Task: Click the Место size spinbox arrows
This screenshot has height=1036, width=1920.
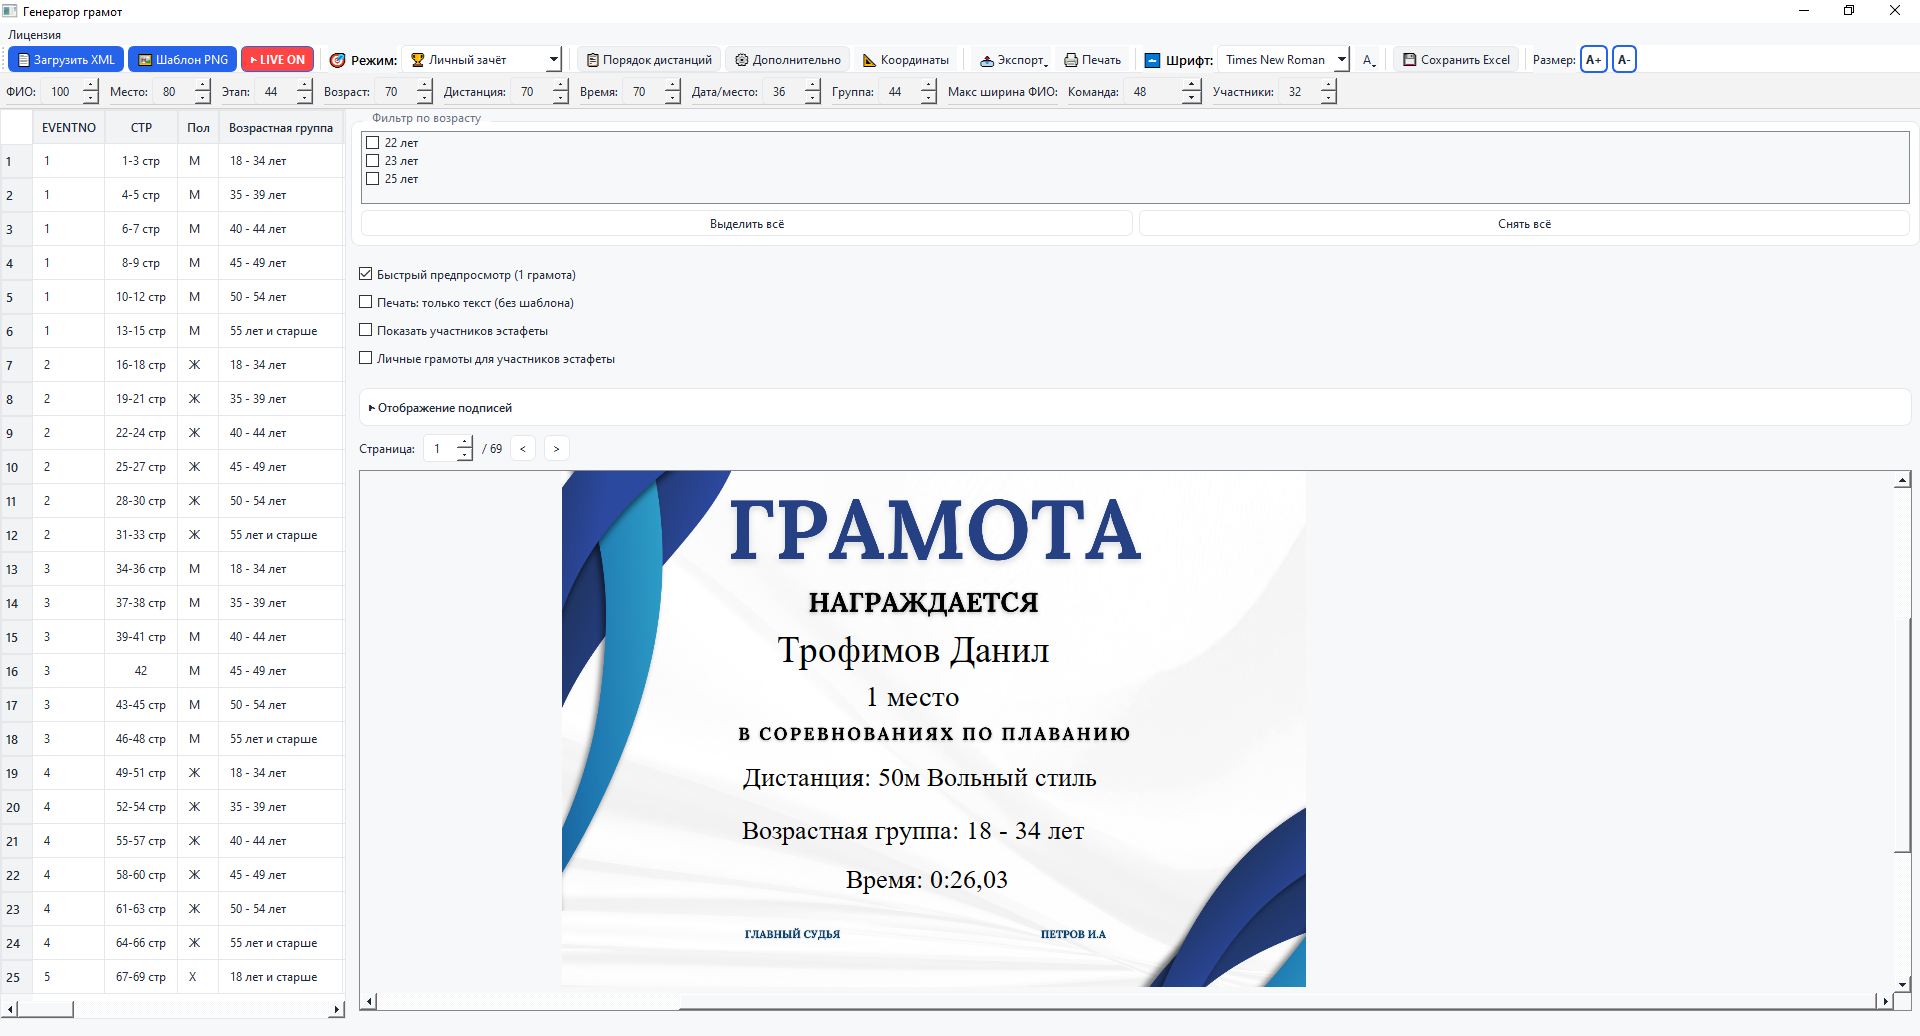Action: pos(203,92)
